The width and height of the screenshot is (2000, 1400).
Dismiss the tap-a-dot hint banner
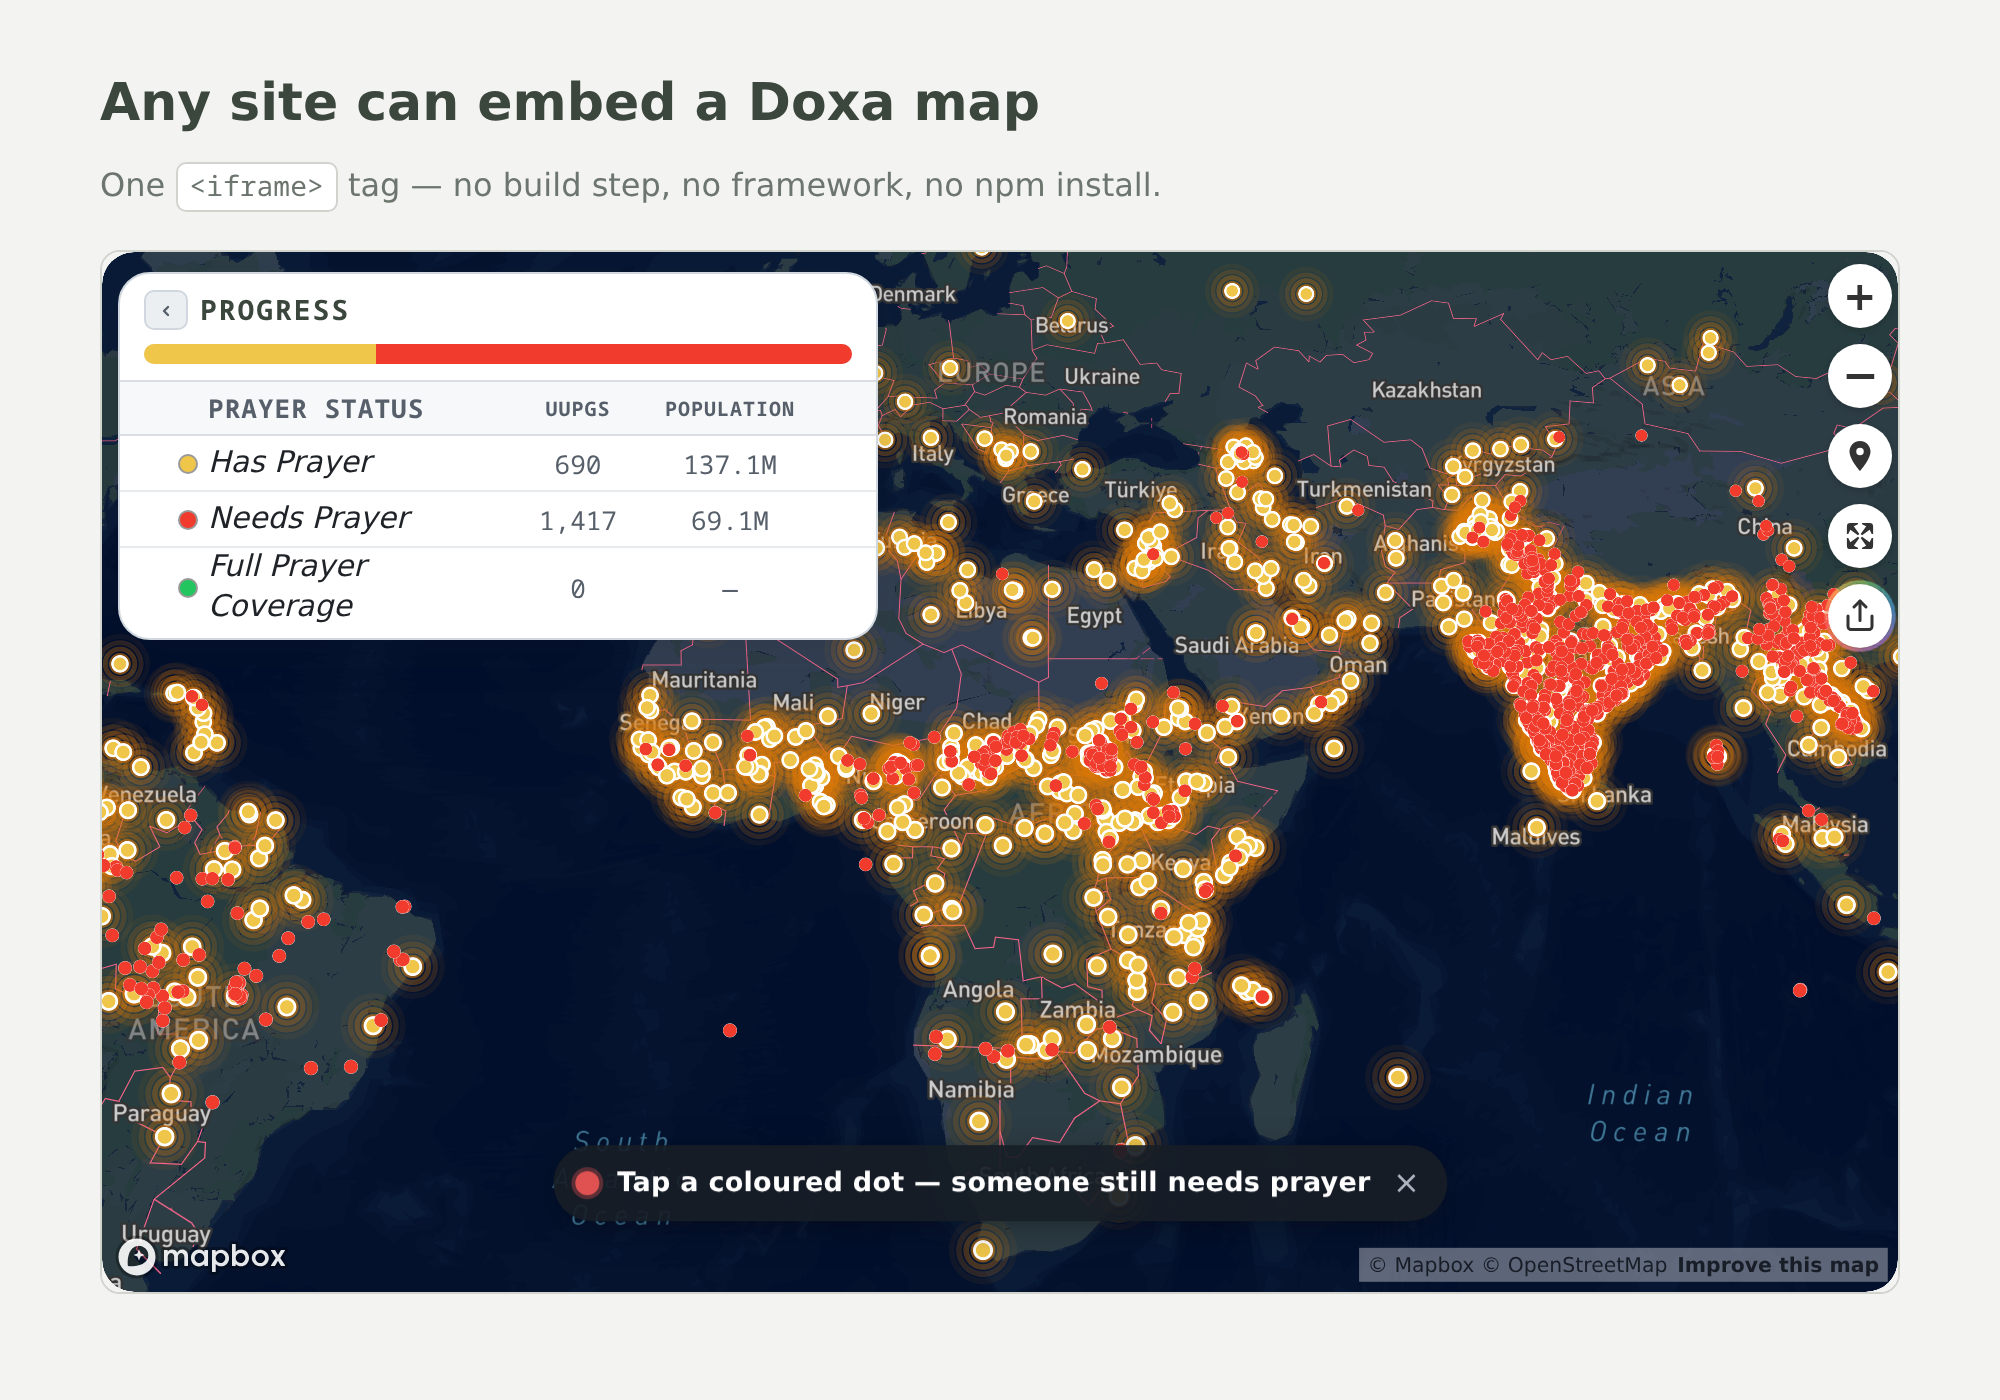click(x=1406, y=1183)
